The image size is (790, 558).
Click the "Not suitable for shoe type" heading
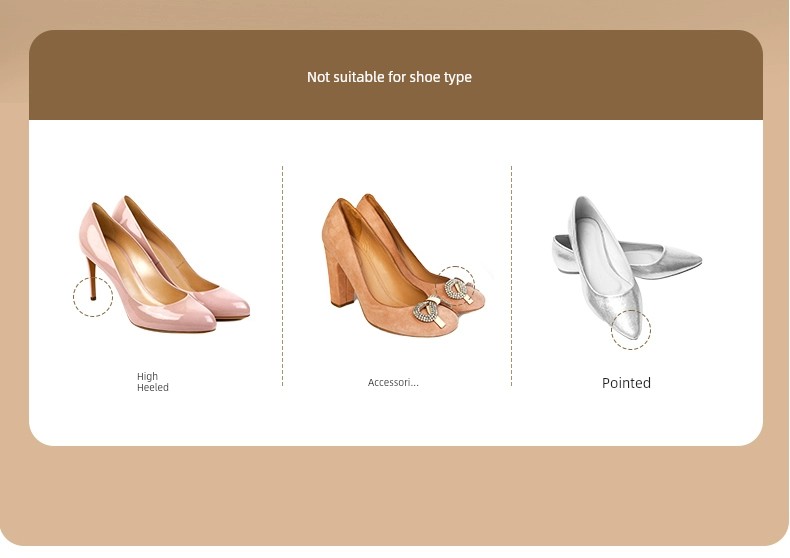click(x=389, y=77)
